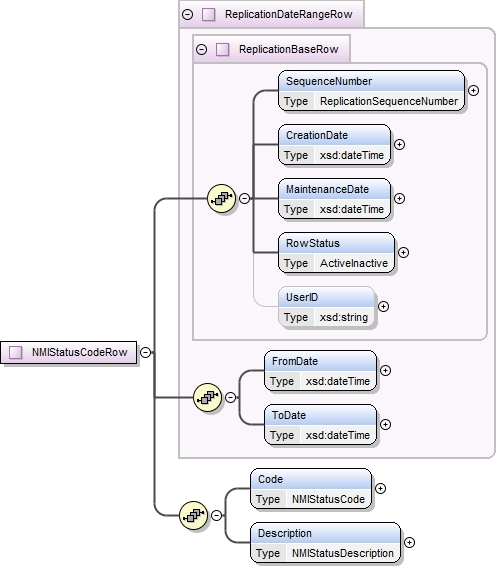
Task: Click the type icon next to ReplicationBaseRow
Action: 222,49
